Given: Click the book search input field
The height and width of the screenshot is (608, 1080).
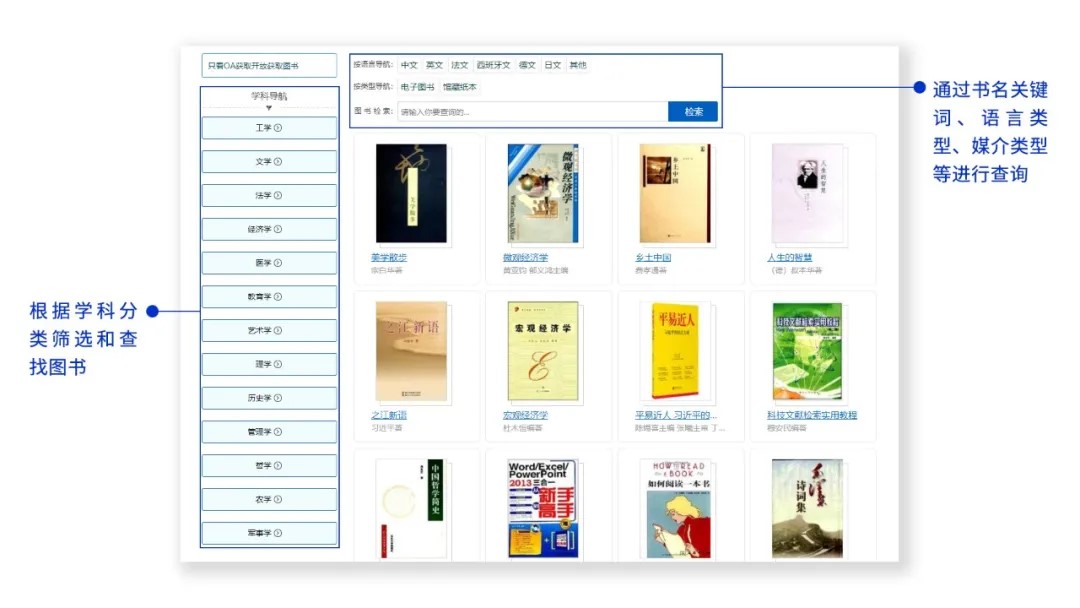Looking at the screenshot, I should pyautogui.click(x=532, y=112).
